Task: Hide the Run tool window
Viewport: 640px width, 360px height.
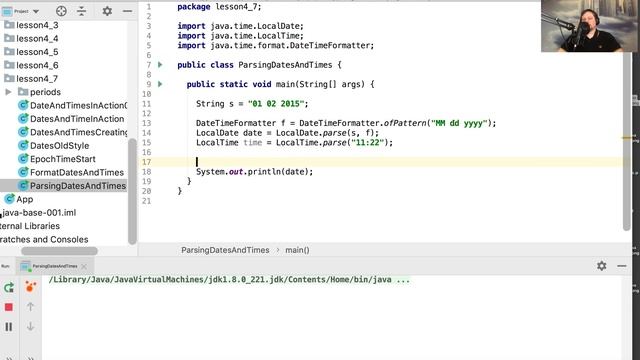Action: pyautogui.click(x=622, y=266)
